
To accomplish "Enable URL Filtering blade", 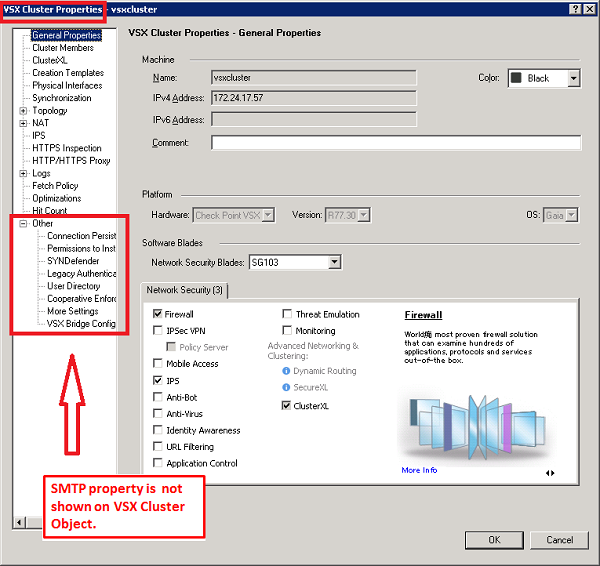I will (x=157, y=447).
